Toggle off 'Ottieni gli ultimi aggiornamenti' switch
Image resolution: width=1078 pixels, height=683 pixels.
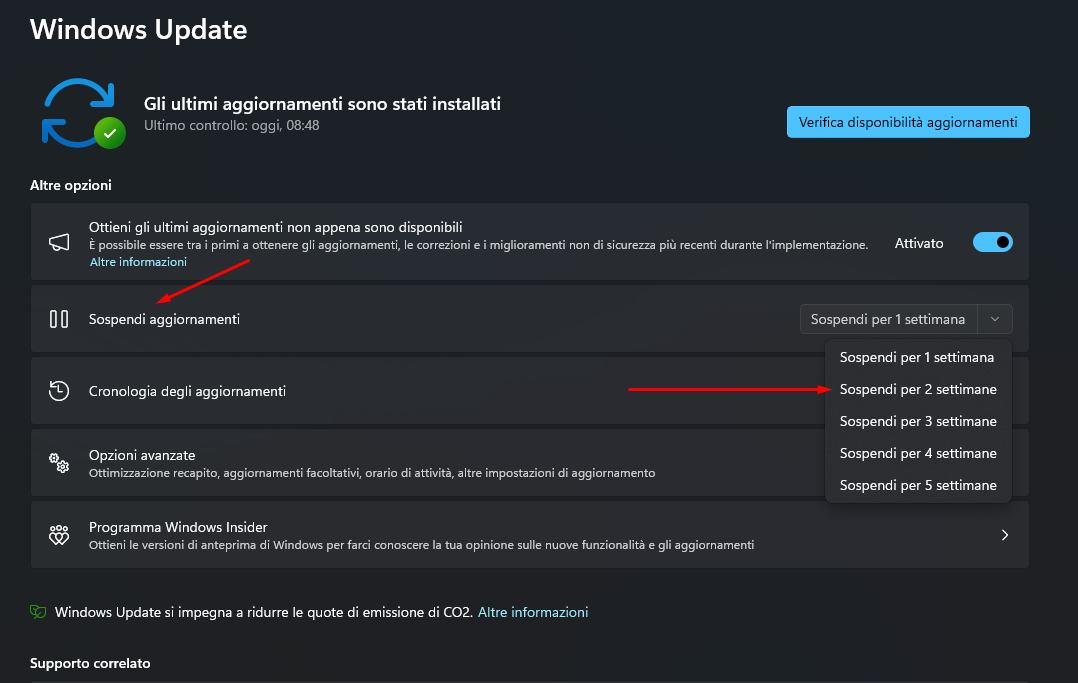(x=992, y=243)
